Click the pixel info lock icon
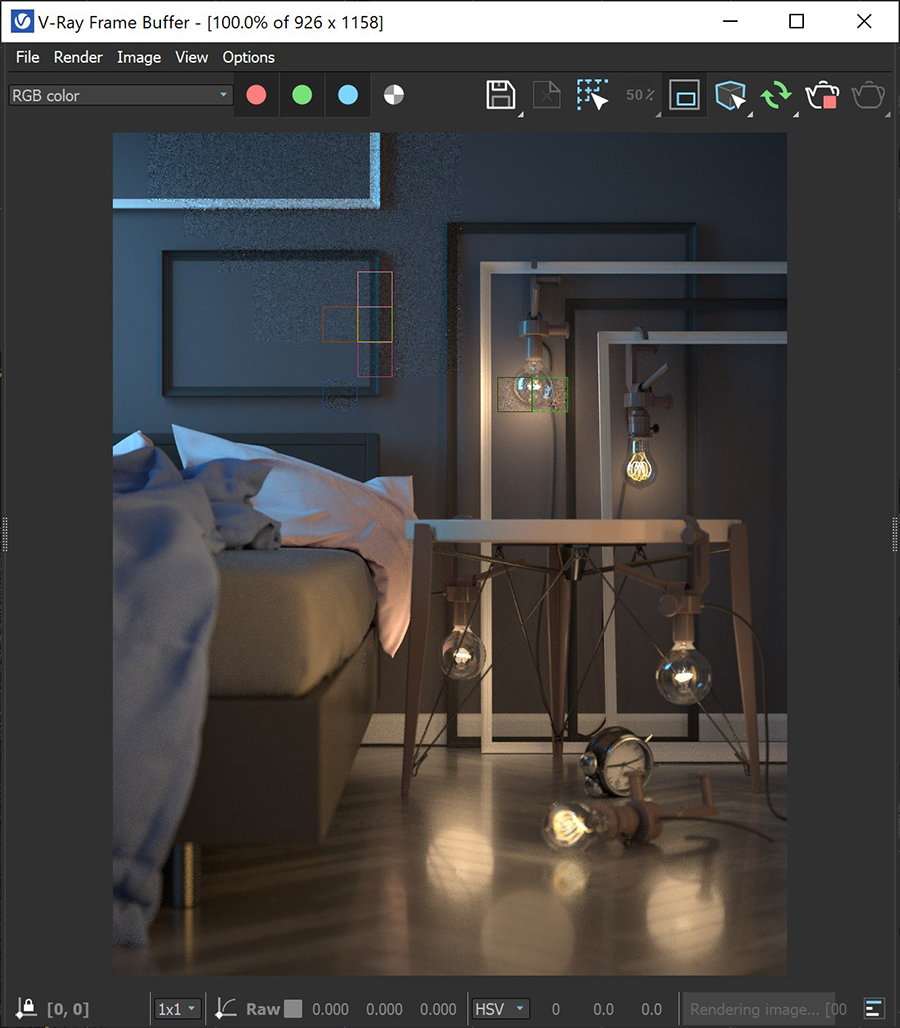 tap(25, 1009)
